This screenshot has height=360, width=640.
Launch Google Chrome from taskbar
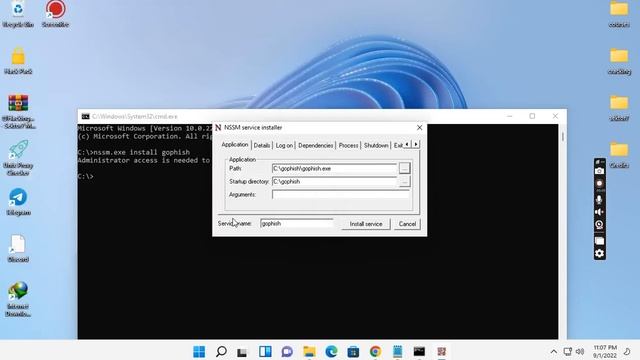[x=376, y=351]
